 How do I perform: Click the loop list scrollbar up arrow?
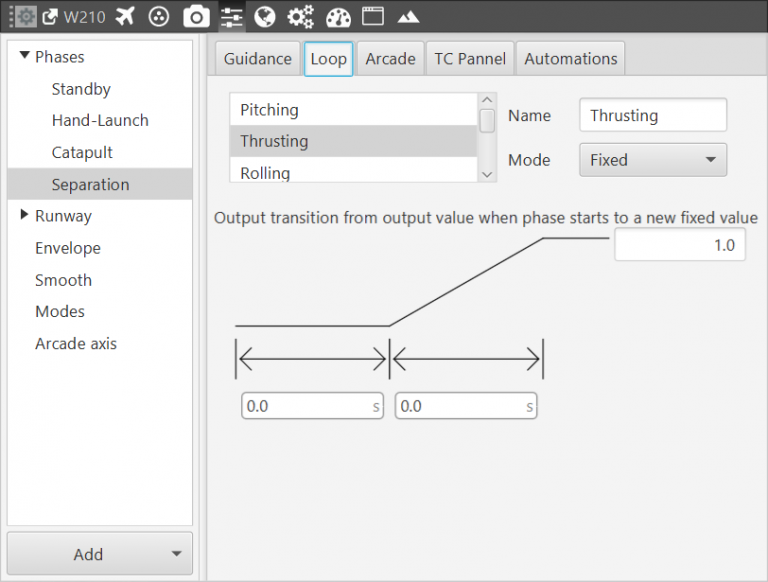click(x=487, y=99)
